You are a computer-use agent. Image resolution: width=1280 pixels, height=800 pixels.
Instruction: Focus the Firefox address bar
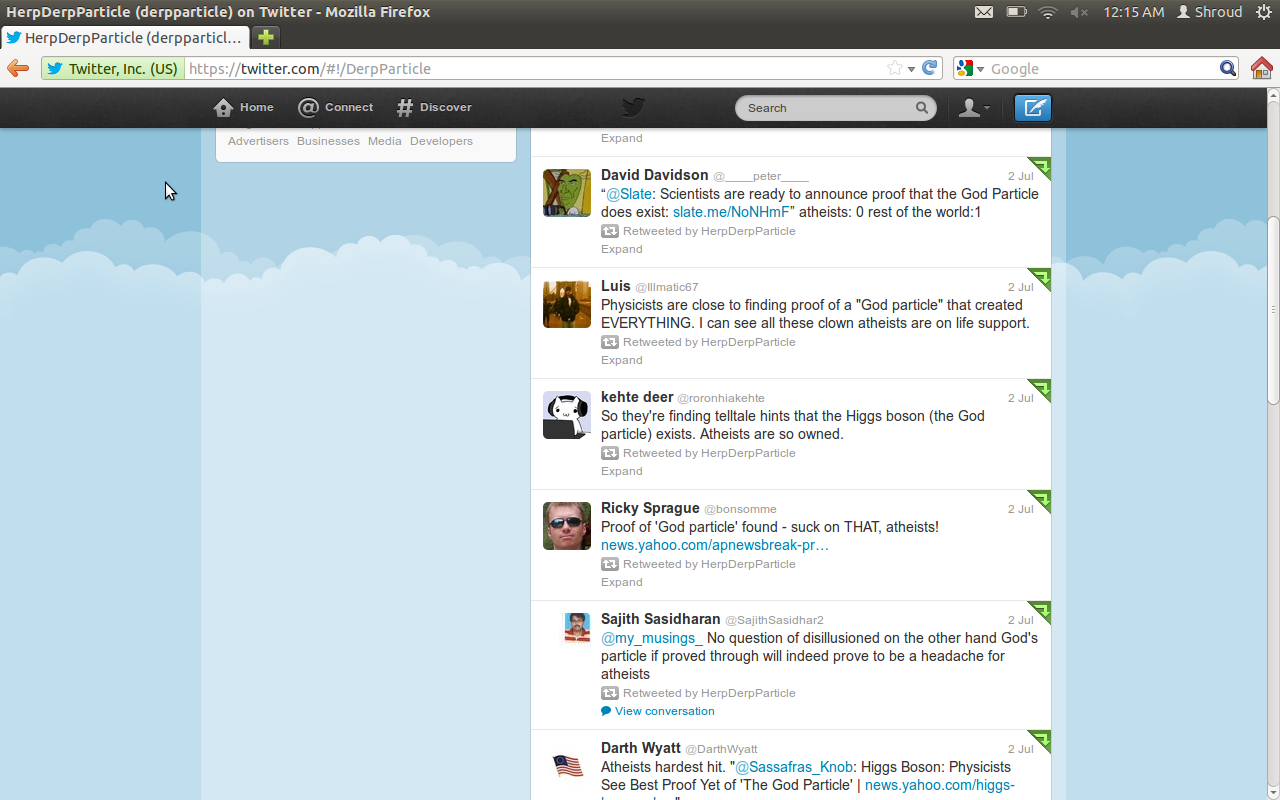point(535,68)
